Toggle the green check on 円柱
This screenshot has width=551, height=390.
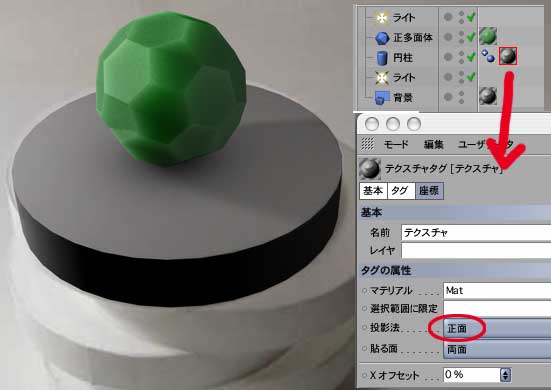pyautogui.click(x=472, y=56)
